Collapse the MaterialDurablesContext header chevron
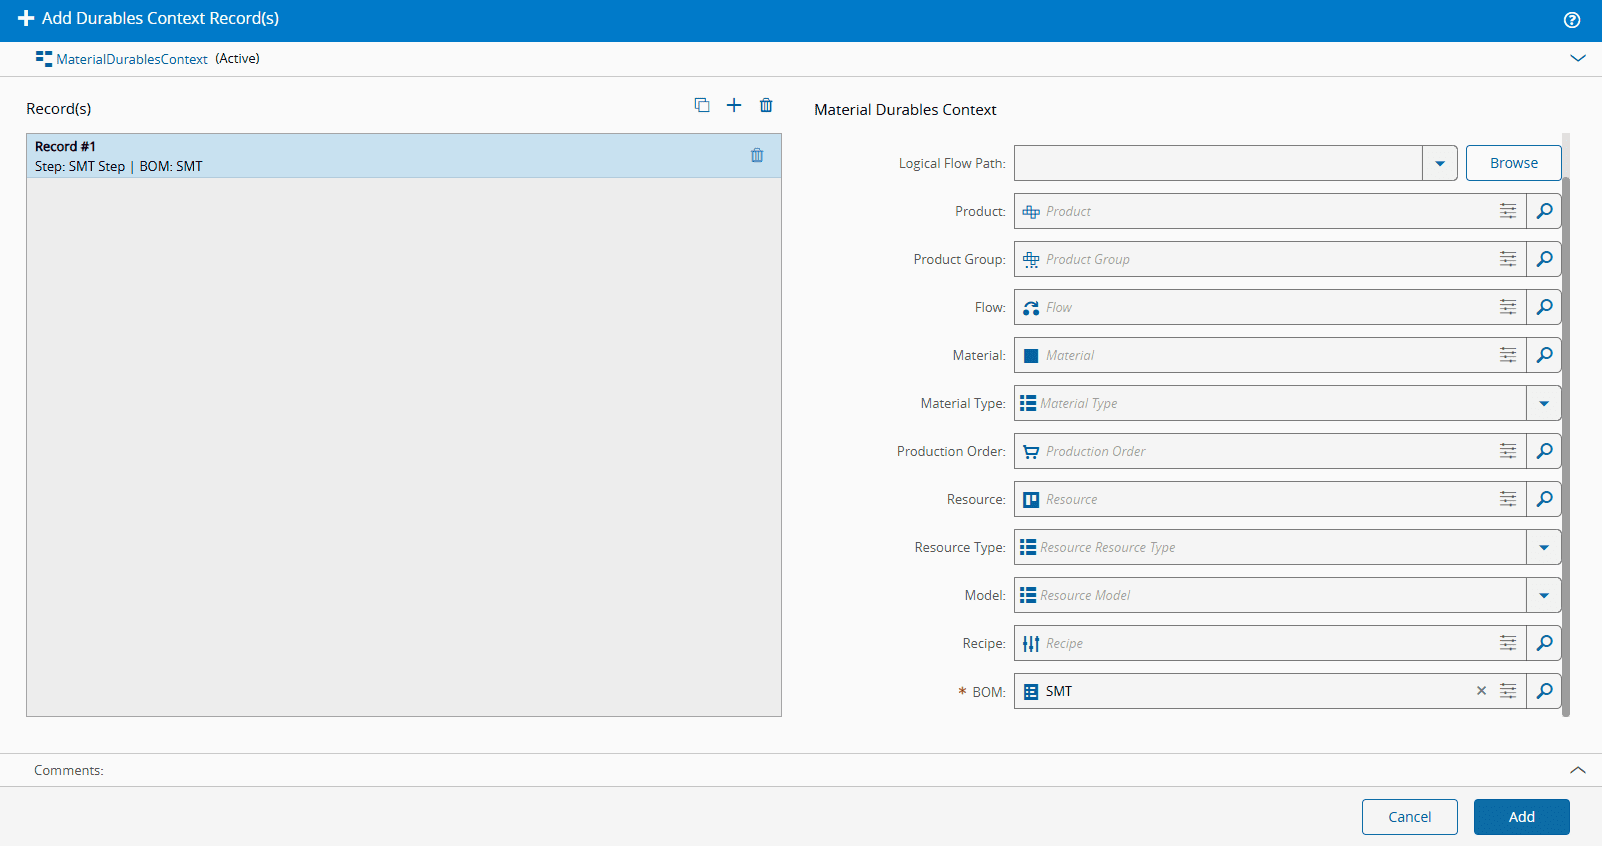 [x=1577, y=58]
